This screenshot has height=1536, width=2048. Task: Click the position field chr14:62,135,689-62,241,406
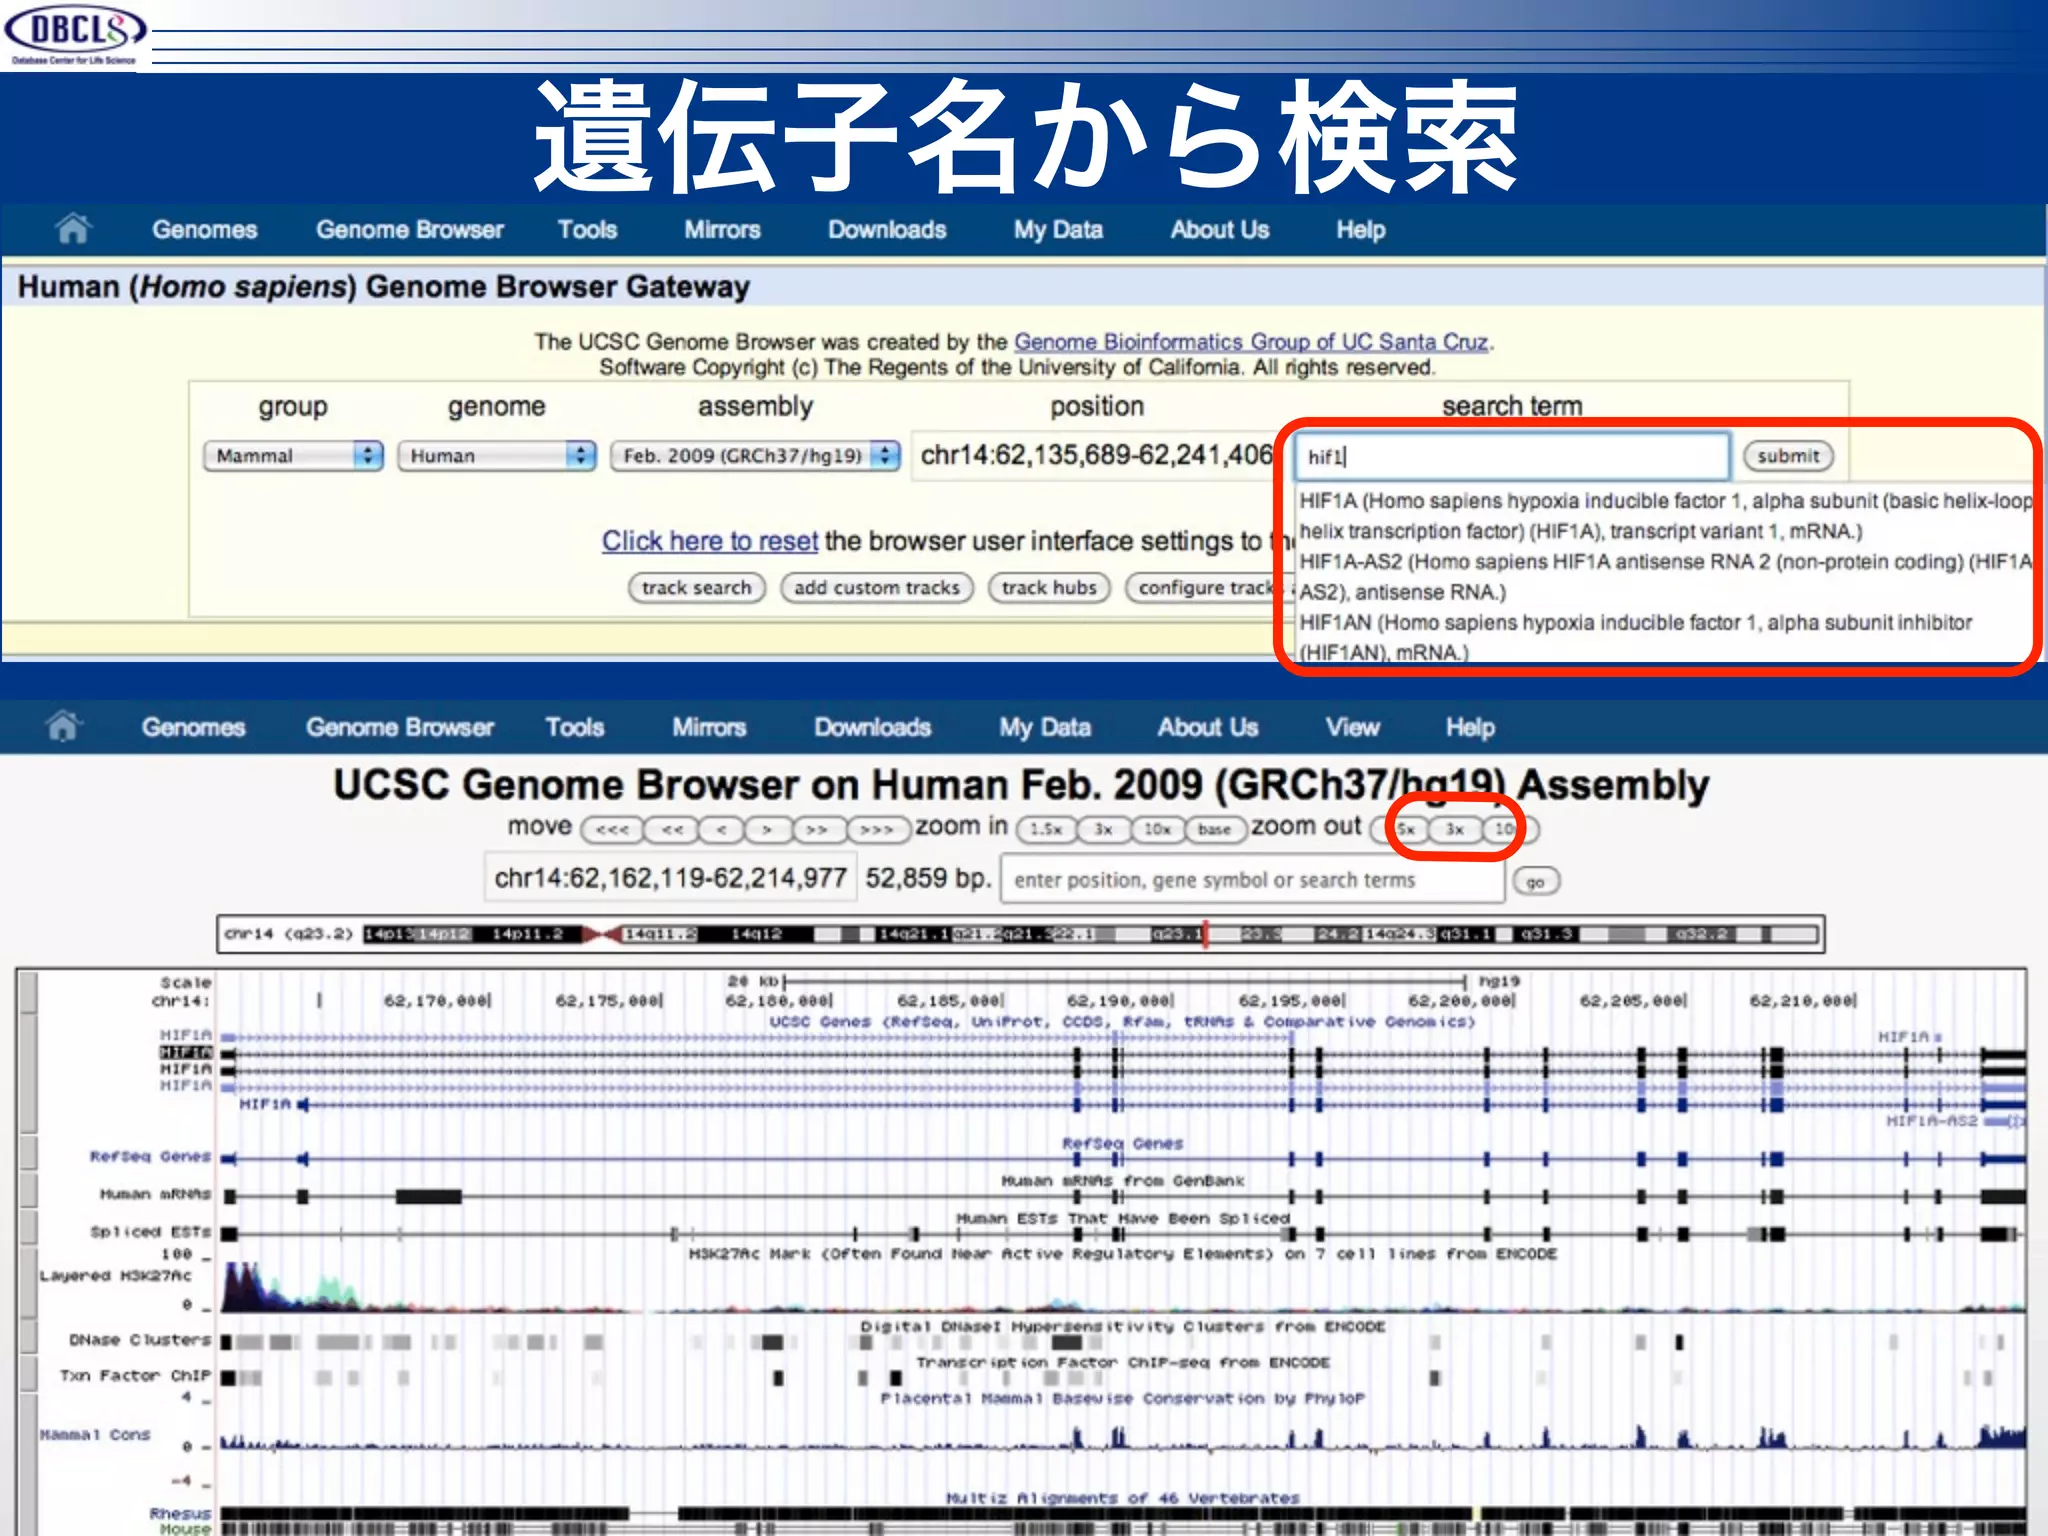point(1097,456)
